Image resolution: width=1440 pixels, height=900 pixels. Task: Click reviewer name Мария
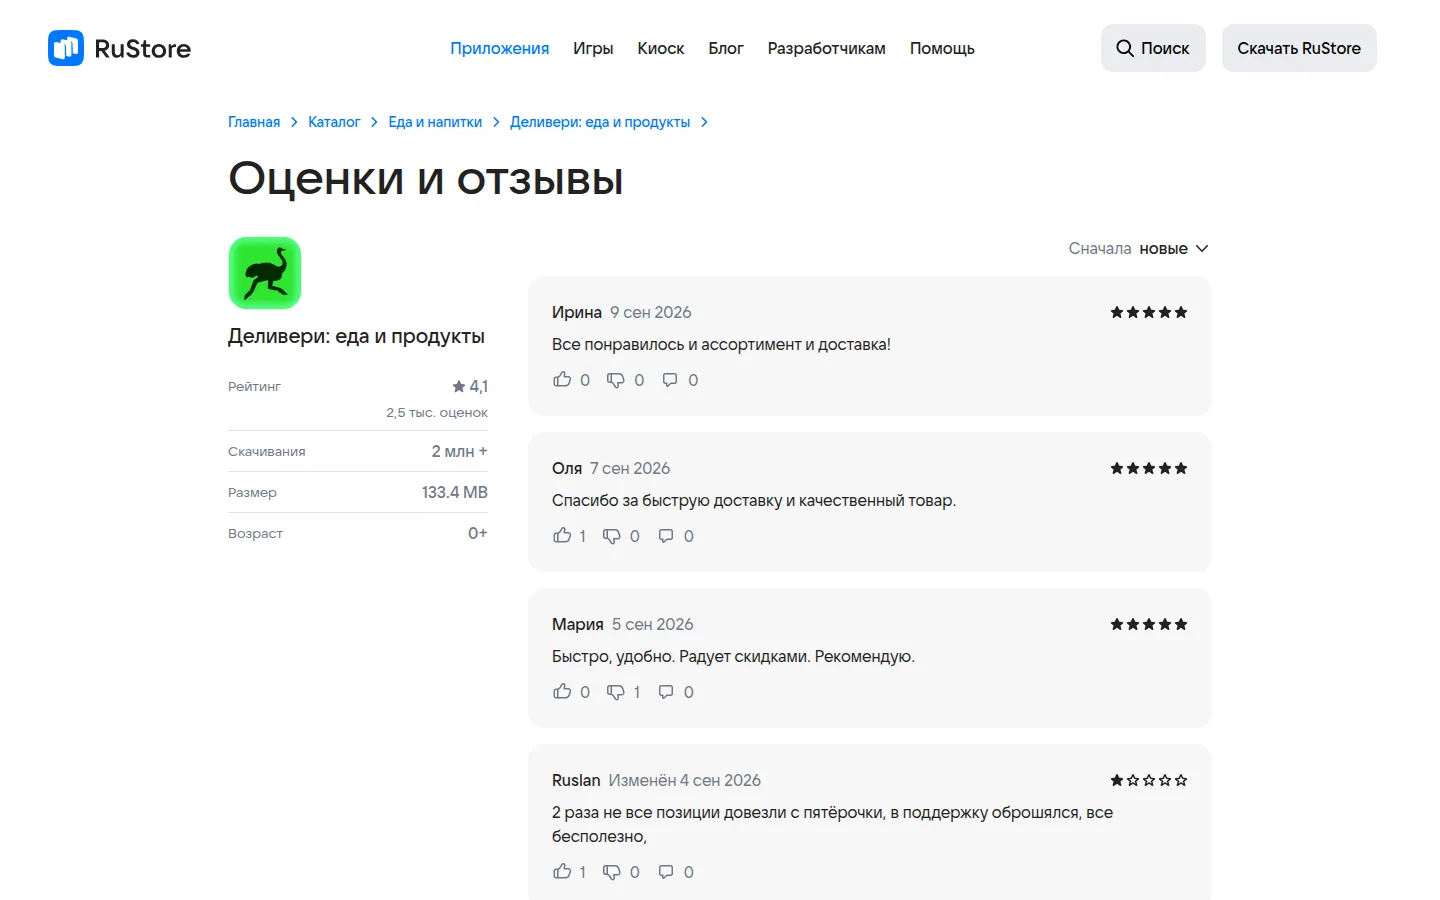[578, 624]
